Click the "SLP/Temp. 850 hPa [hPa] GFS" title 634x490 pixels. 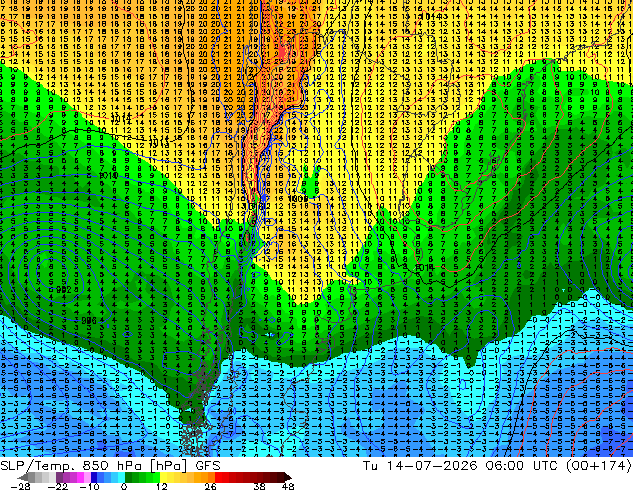110,466
